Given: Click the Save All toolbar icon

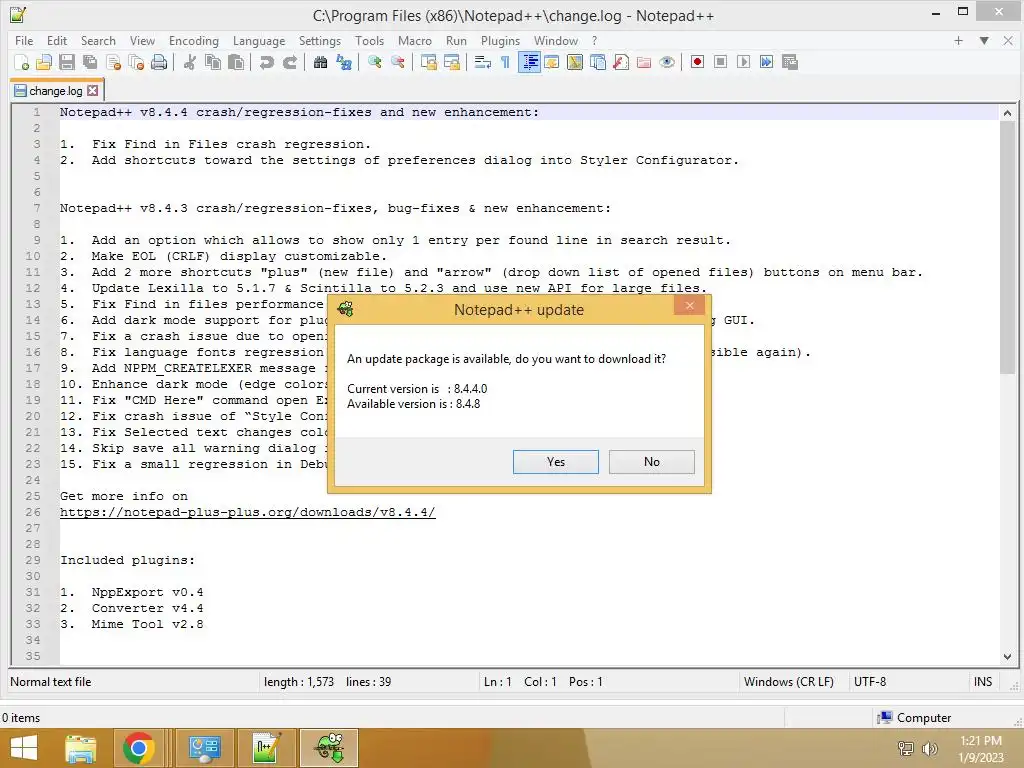Looking at the screenshot, I should [x=90, y=62].
